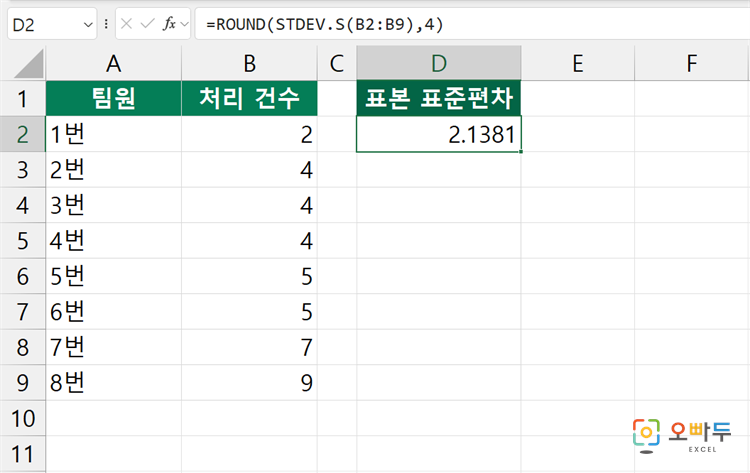
Task: Expand the formula bar dropdown chevron next to fx
Action: click(185, 24)
